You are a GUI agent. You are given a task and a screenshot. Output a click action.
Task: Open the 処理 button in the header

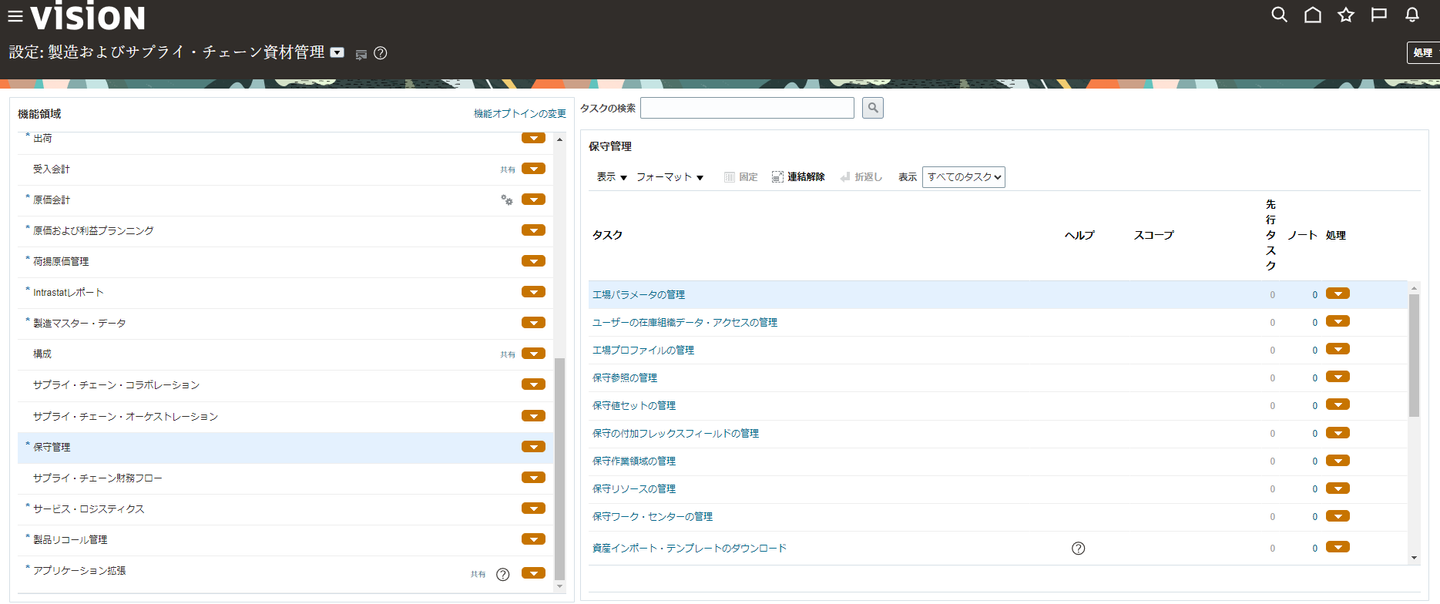[x=1422, y=53]
